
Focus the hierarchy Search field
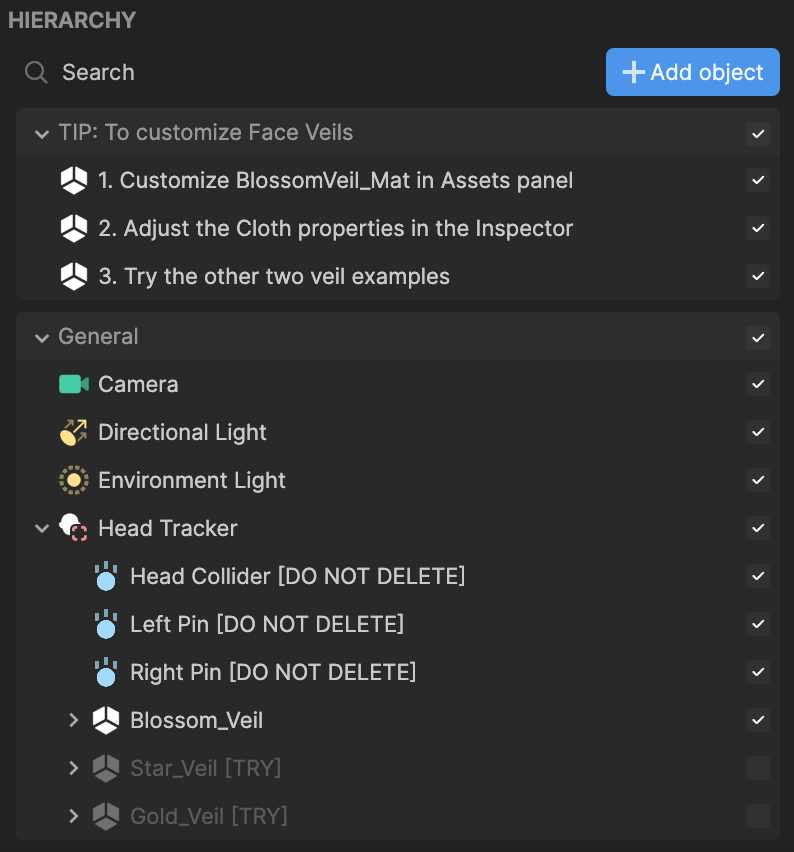(310, 72)
